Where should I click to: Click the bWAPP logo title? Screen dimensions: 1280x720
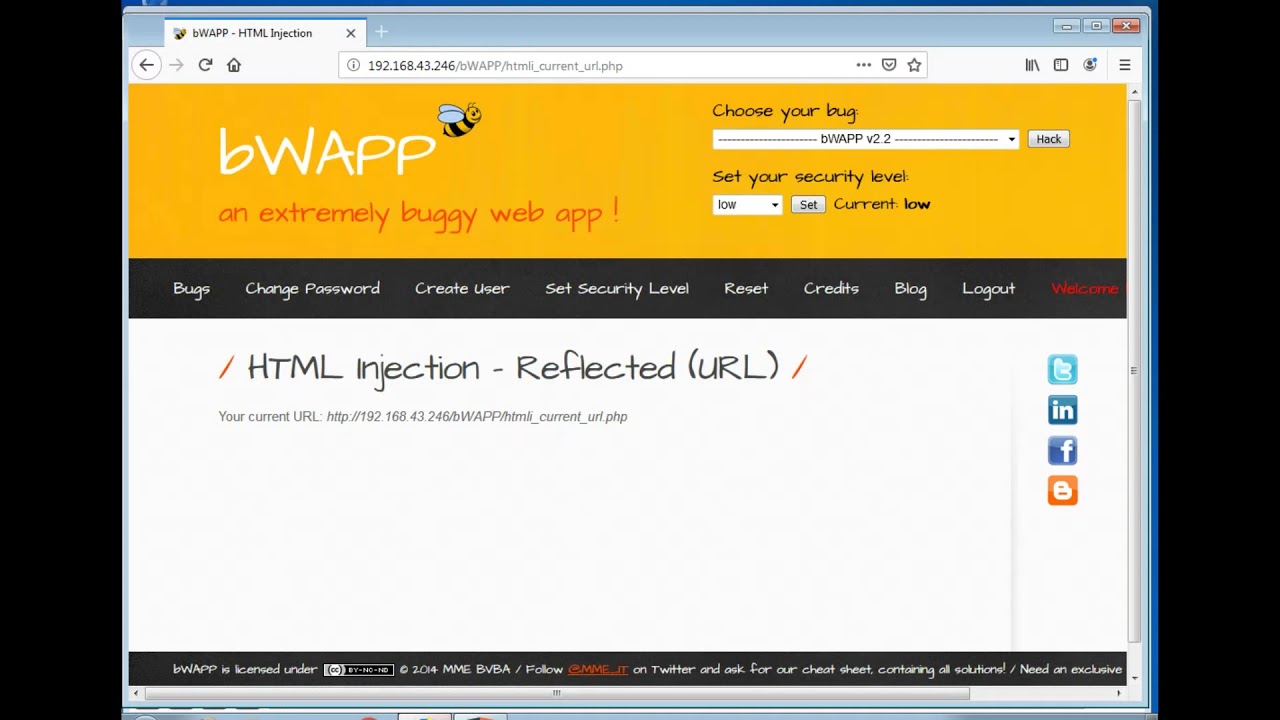(x=327, y=152)
